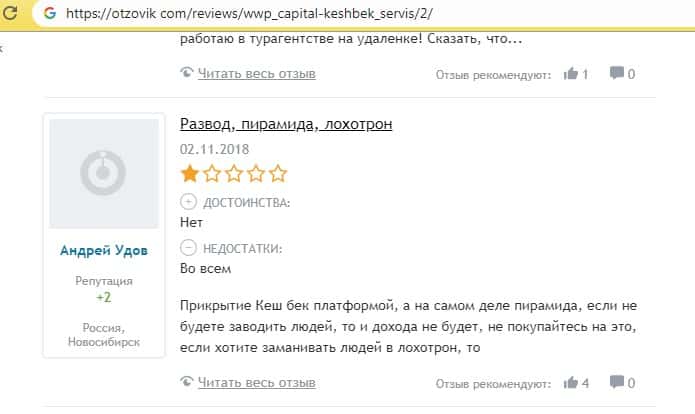The image size is (695, 414).
Task: Click the comment bubble icon in Андрей Удов's review
Action: (617, 382)
